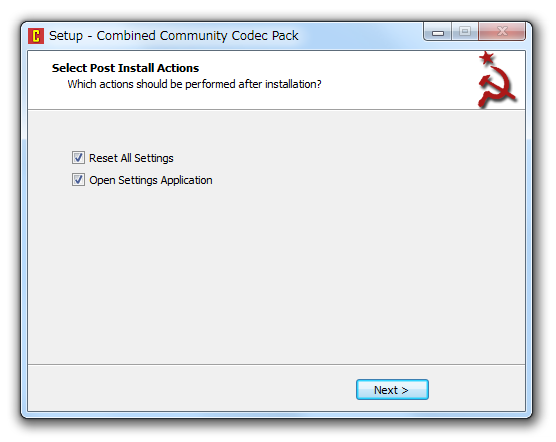Viewport: 556px width, 442px height.
Task: Click the CCCP app icon in title bar
Action: click(x=36, y=36)
